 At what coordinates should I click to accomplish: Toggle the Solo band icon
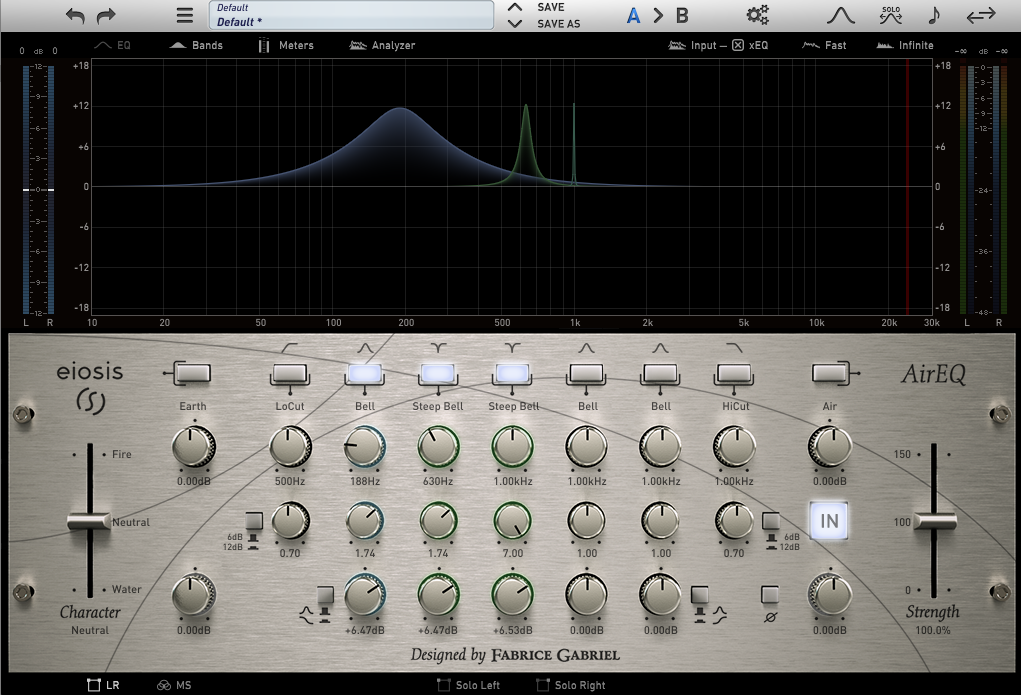tap(890, 15)
